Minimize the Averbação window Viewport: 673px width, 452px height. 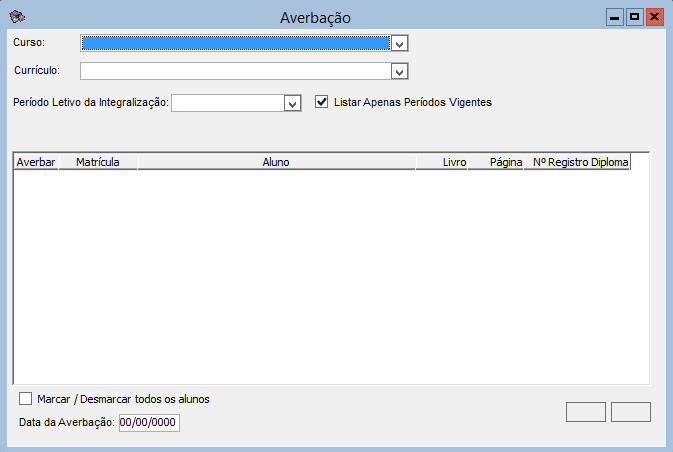(614, 17)
